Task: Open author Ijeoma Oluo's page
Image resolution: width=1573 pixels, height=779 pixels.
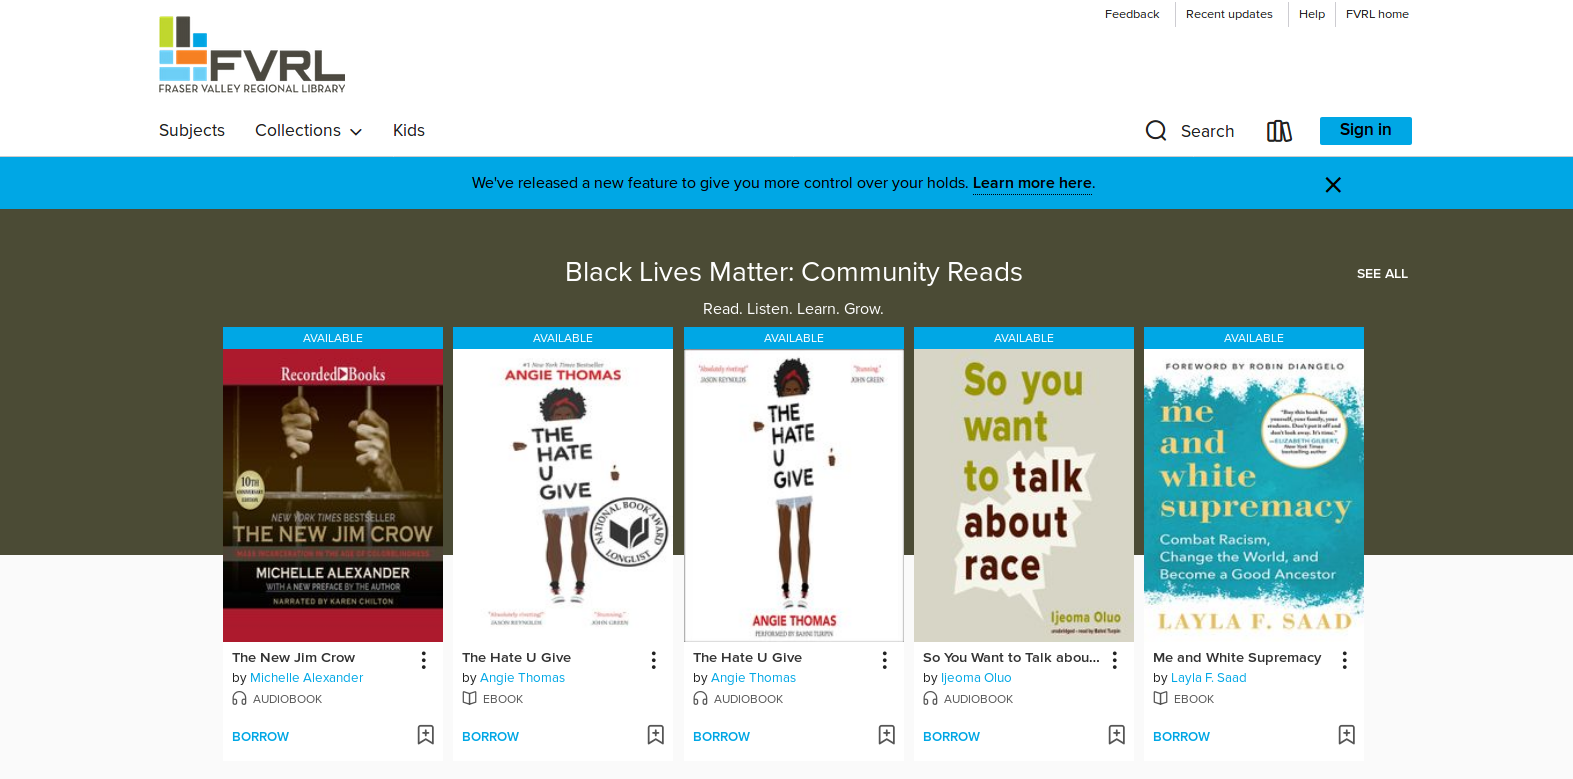Action: click(976, 678)
